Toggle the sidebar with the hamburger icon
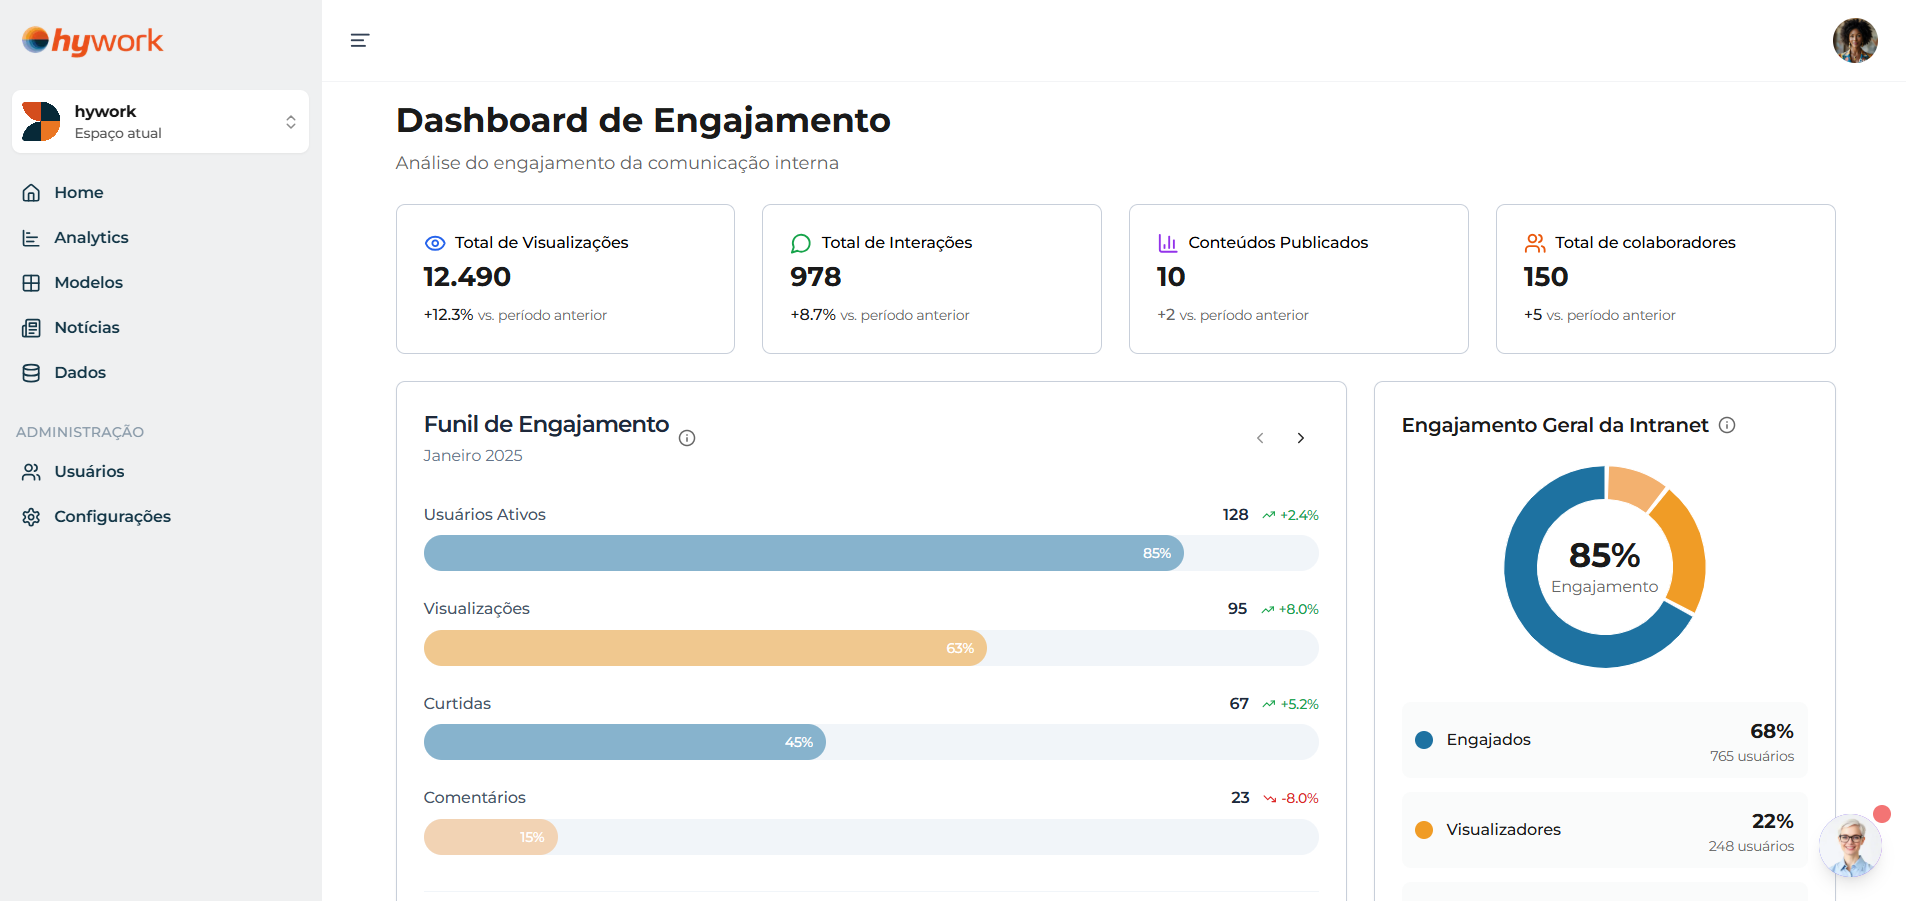This screenshot has height=901, width=1906. 360,40
